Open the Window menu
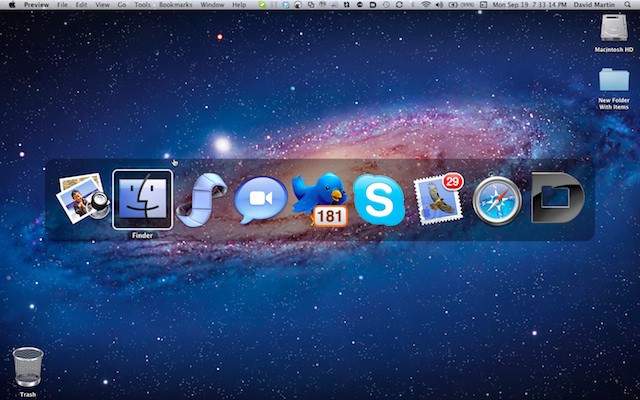The width and height of the screenshot is (640, 400). coord(212,5)
